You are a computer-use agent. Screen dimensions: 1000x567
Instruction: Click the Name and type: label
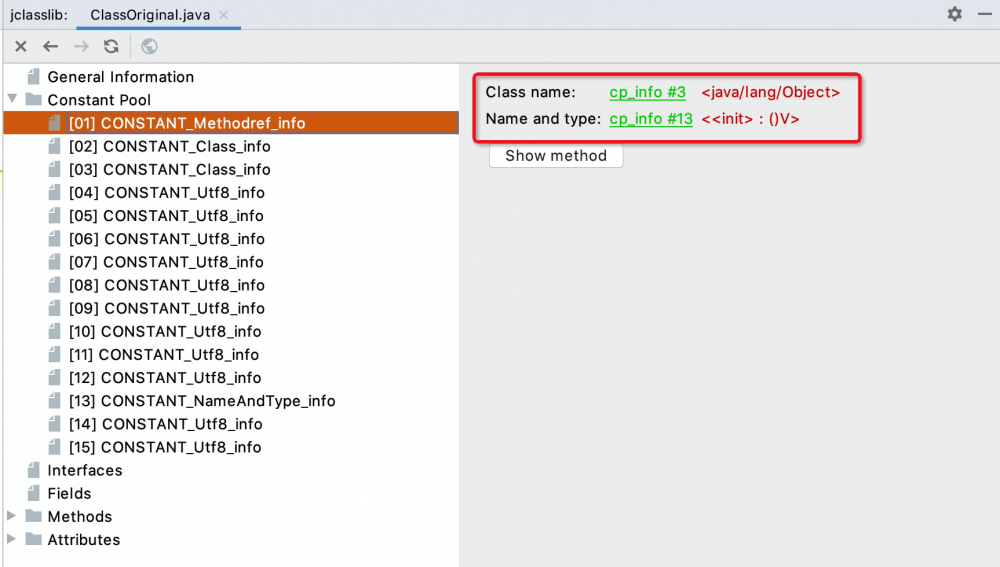click(x=543, y=119)
